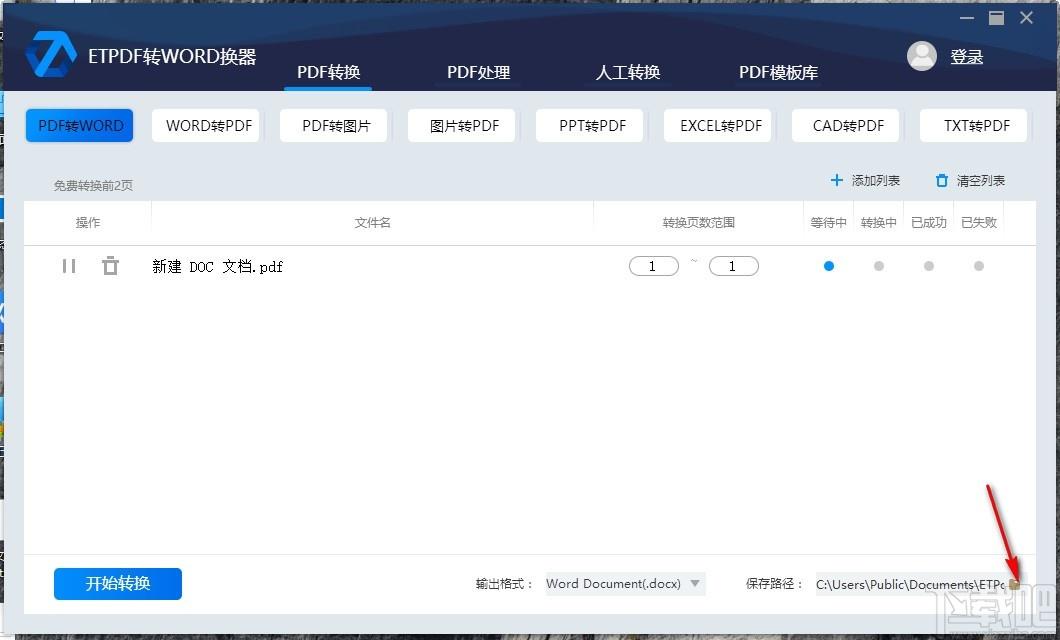This screenshot has height=640, width=1060.
Task: Minimize the ETPDF window
Action: click(967, 18)
